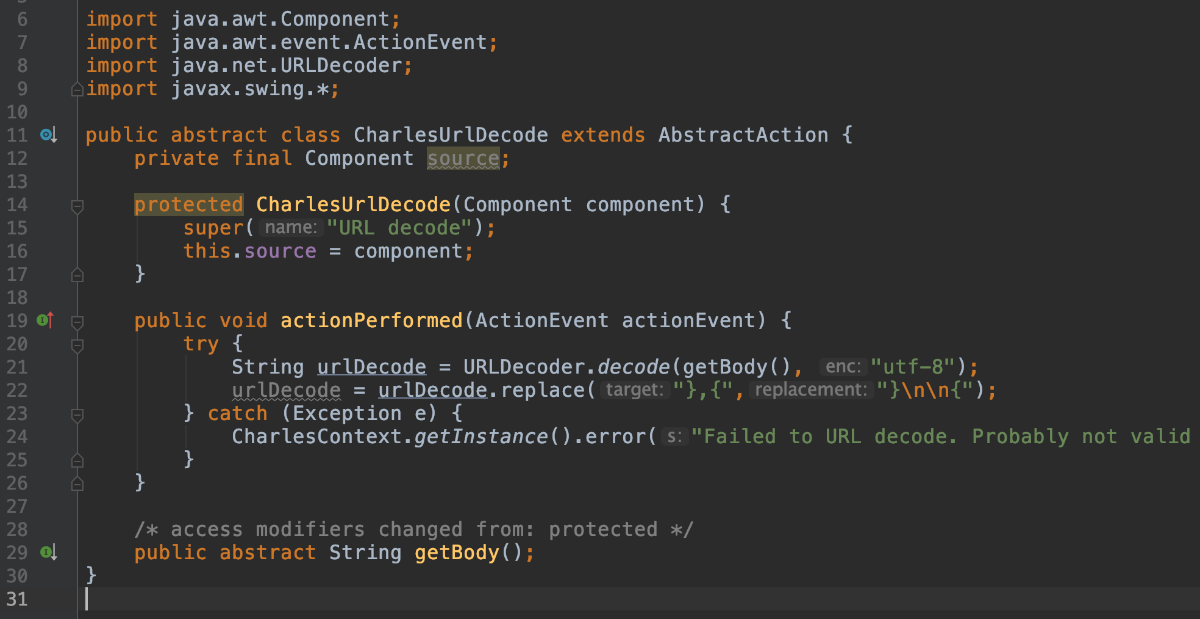
Task: Collapse the constructor fold marker on line 14
Action: click(x=77, y=205)
